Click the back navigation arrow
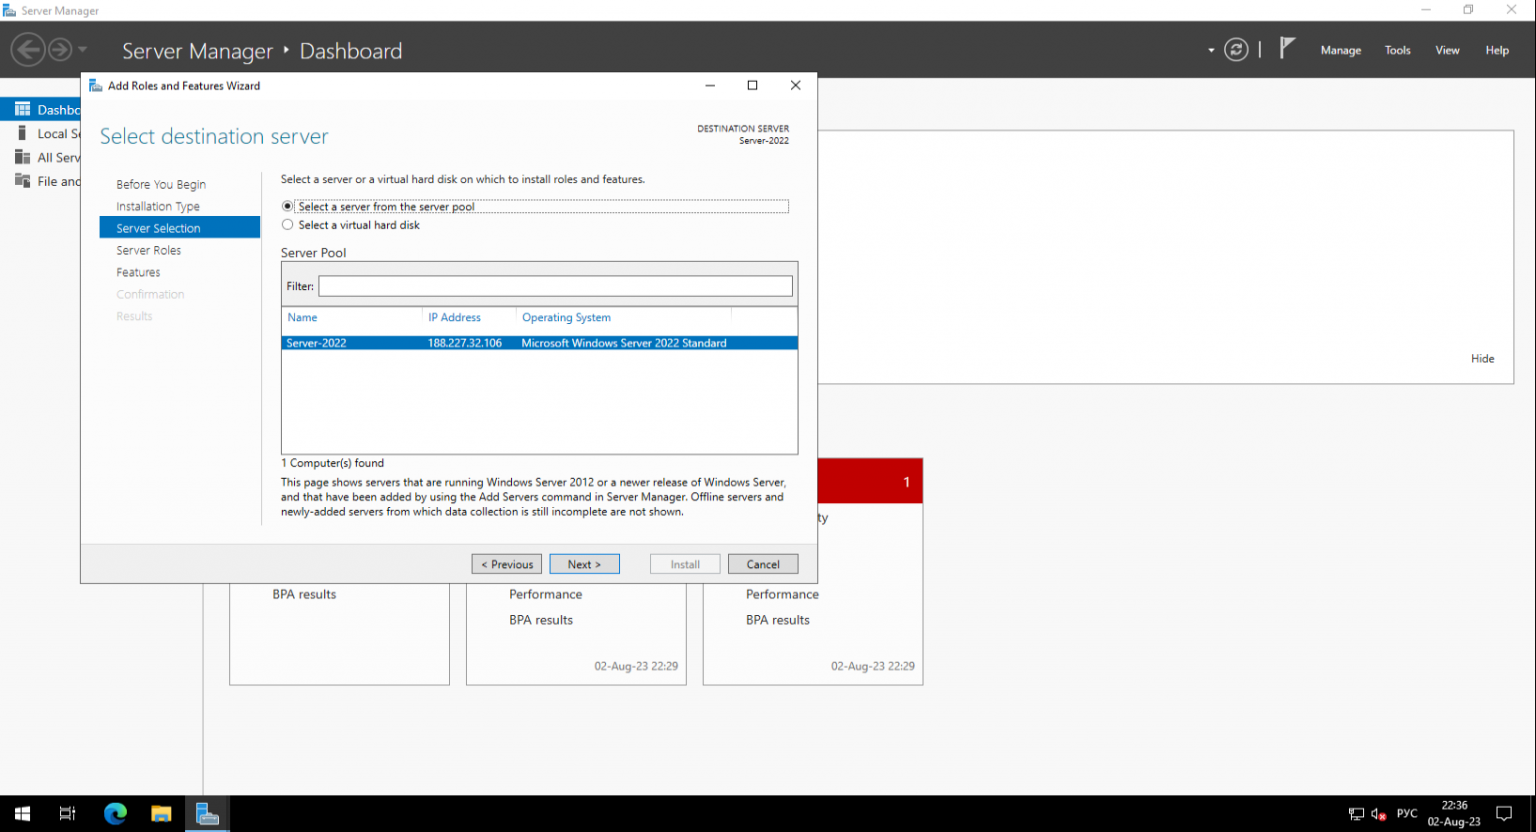Screen dimensions: 1536x832 click(x=28, y=49)
